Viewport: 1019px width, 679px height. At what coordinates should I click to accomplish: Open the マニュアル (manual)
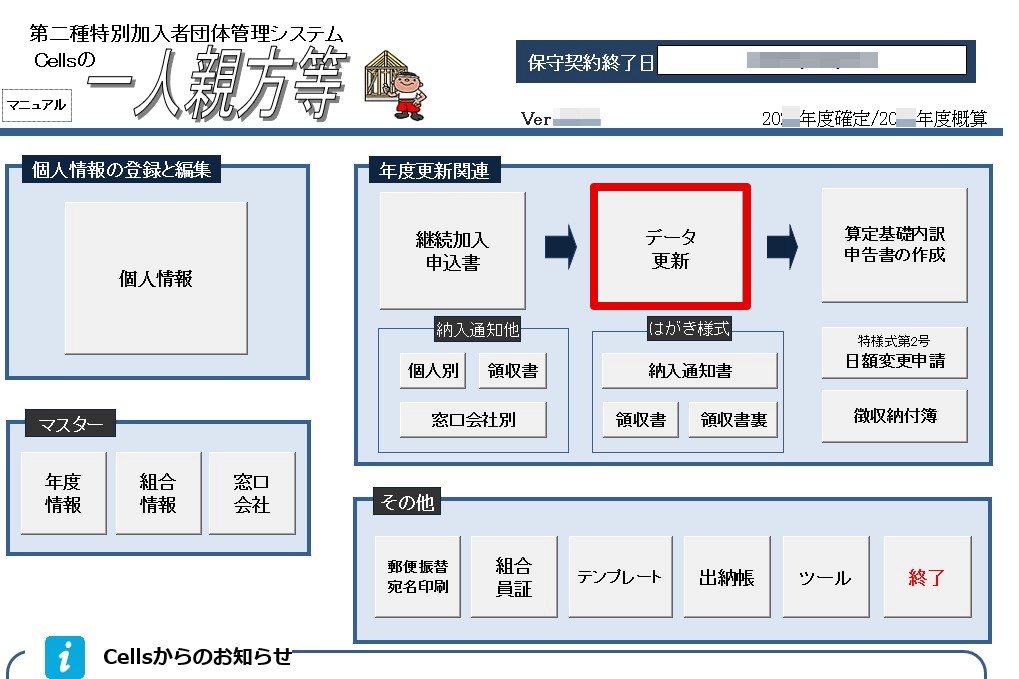click(37, 105)
